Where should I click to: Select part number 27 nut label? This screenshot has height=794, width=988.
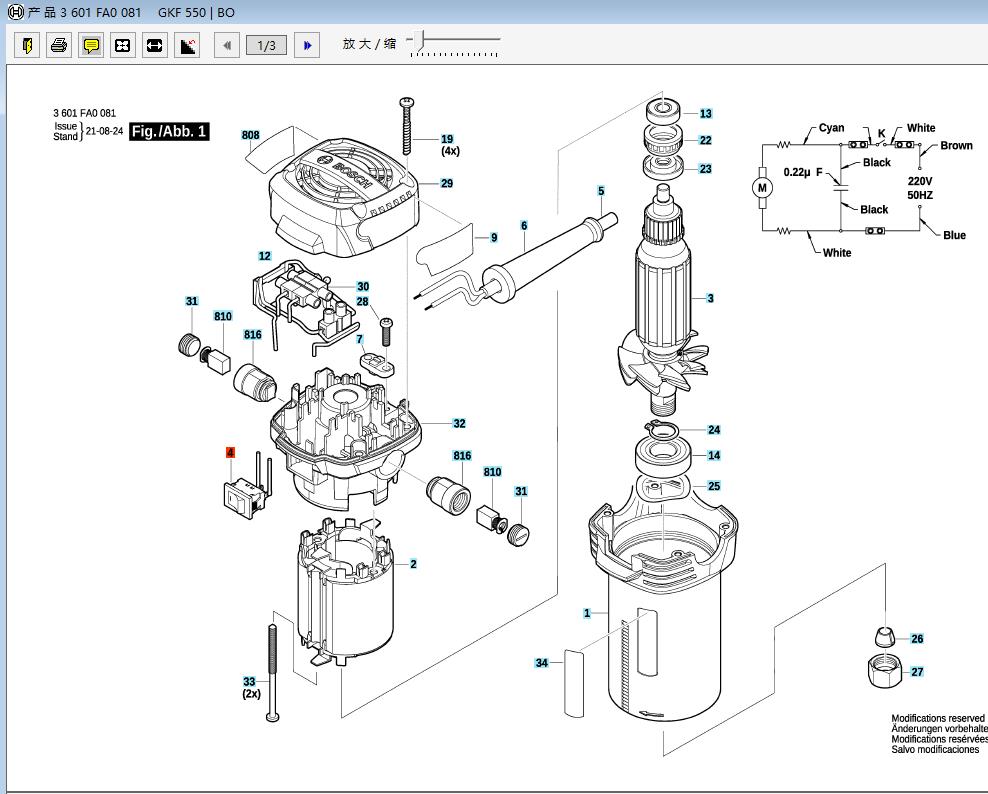click(x=917, y=672)
